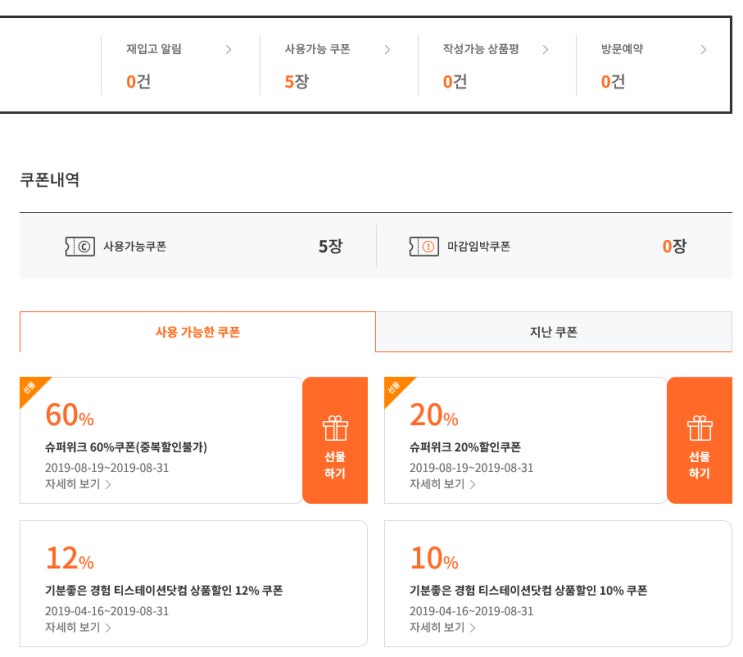Click the 0장 expiring coupon count
Screen dimensions: 743x657
(674, 246)
